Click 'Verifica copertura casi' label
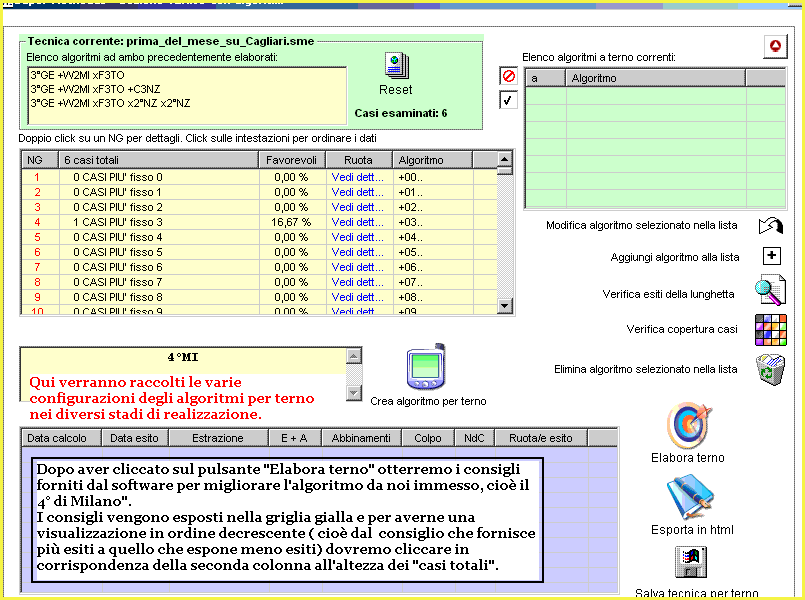This screenshot has height=600, width=805. [682, 329]
